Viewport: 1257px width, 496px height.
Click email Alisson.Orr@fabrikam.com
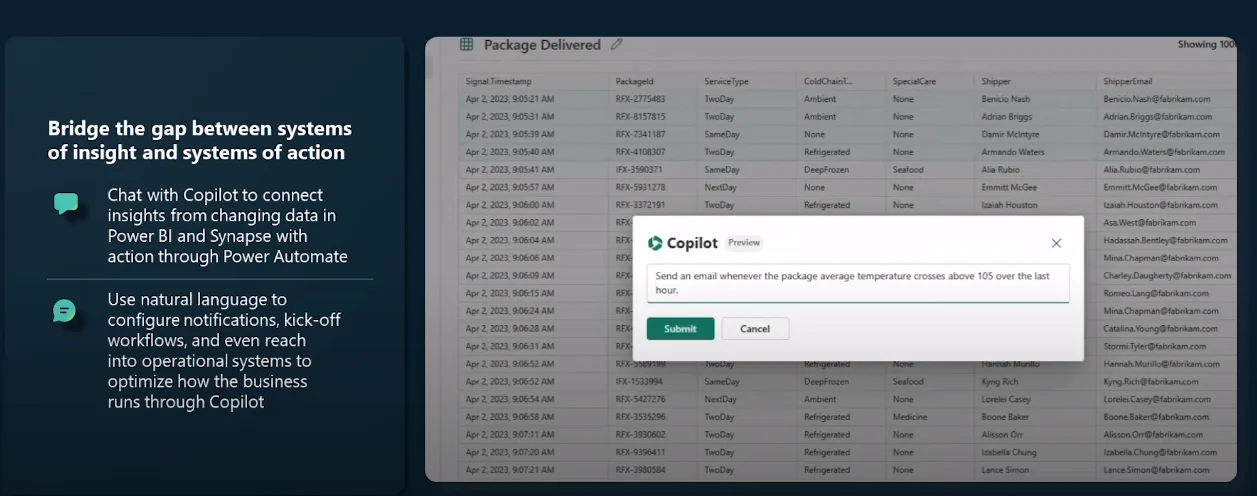(1153, 435)
